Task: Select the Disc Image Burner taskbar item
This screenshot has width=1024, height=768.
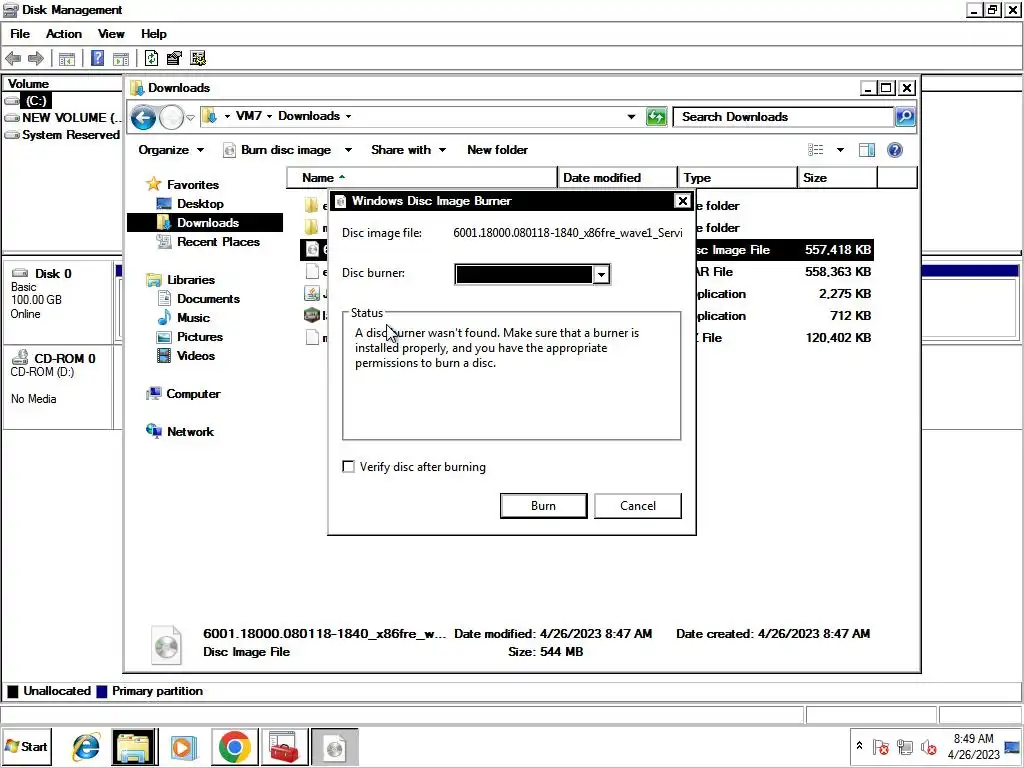Action: (x=334, y=747)
